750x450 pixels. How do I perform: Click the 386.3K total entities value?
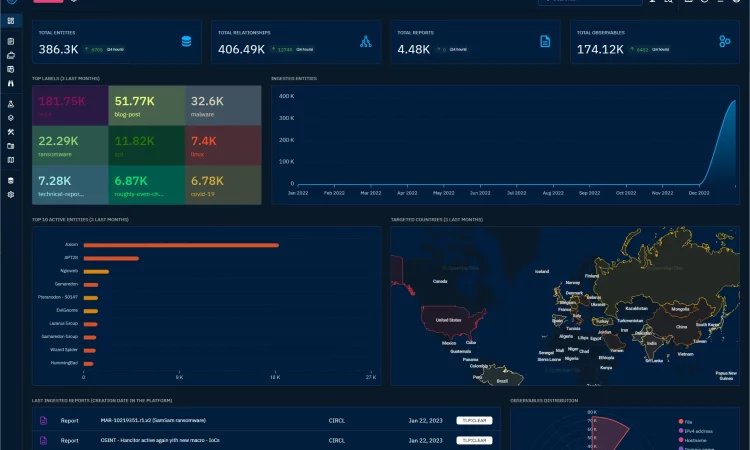pos(58,49)
